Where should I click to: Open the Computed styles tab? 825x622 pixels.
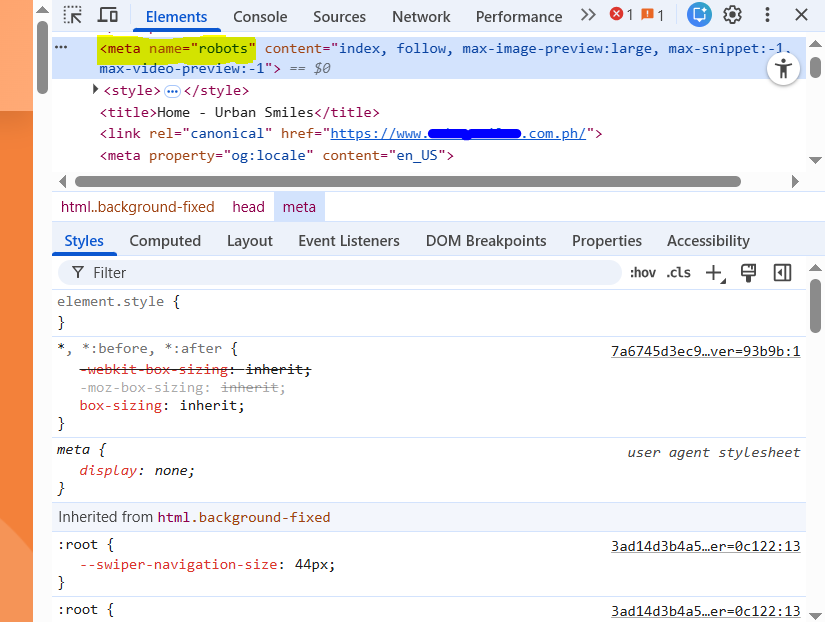tap(165, 241)
